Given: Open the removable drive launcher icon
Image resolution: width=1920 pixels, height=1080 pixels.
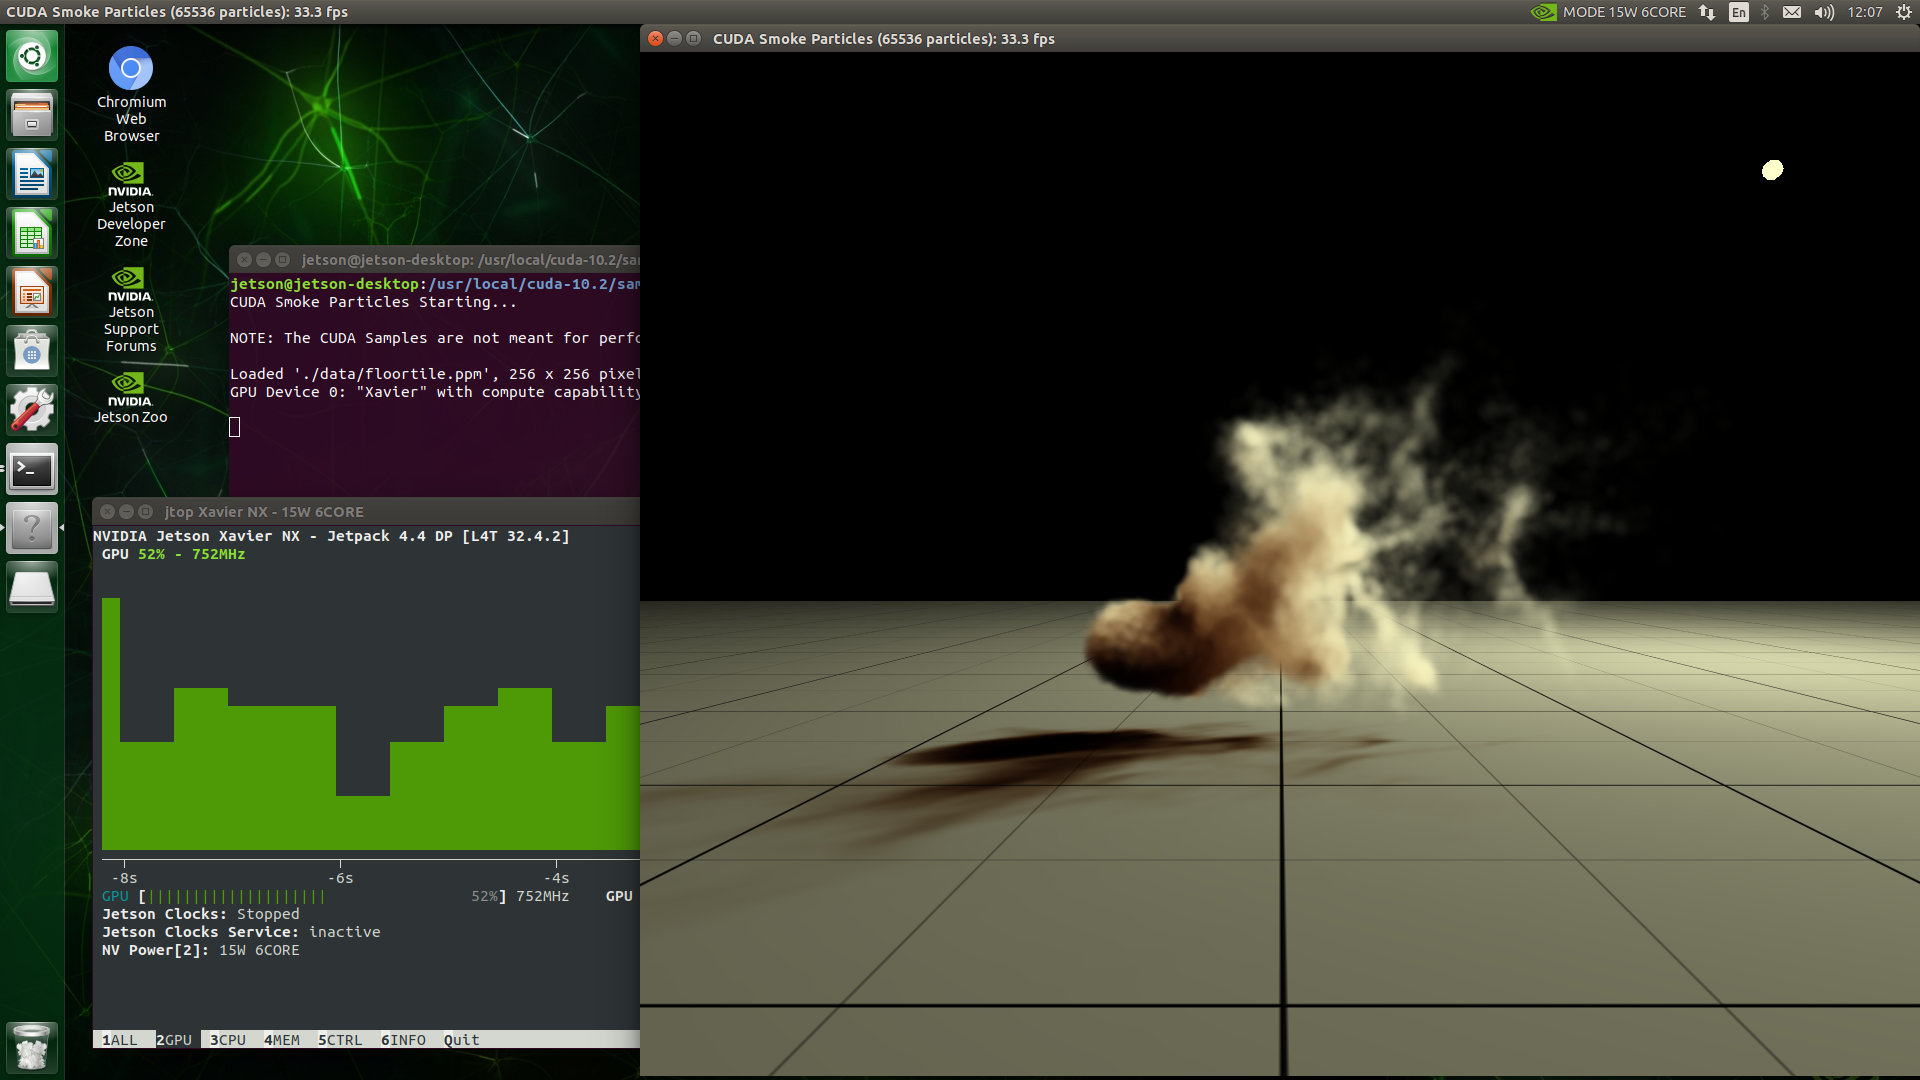Looking at the screenshot, I should 32,587.
